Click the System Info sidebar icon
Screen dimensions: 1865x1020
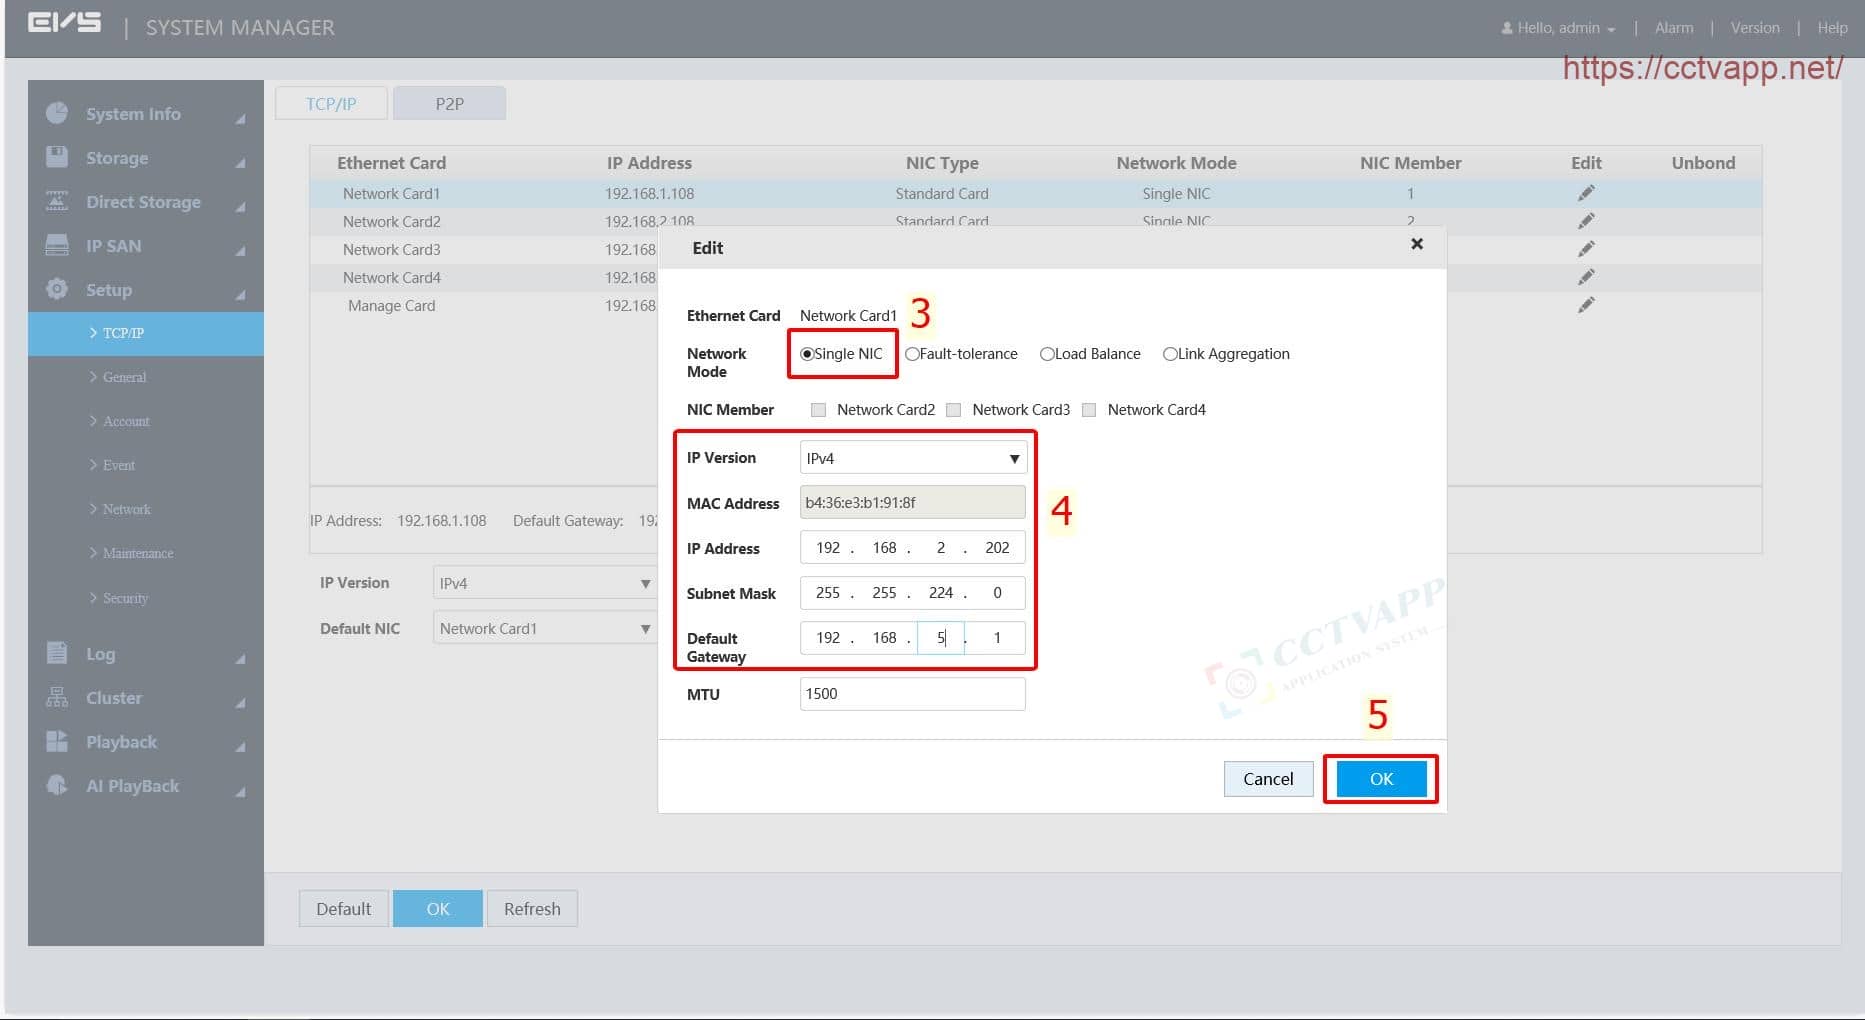coord(57,113)
